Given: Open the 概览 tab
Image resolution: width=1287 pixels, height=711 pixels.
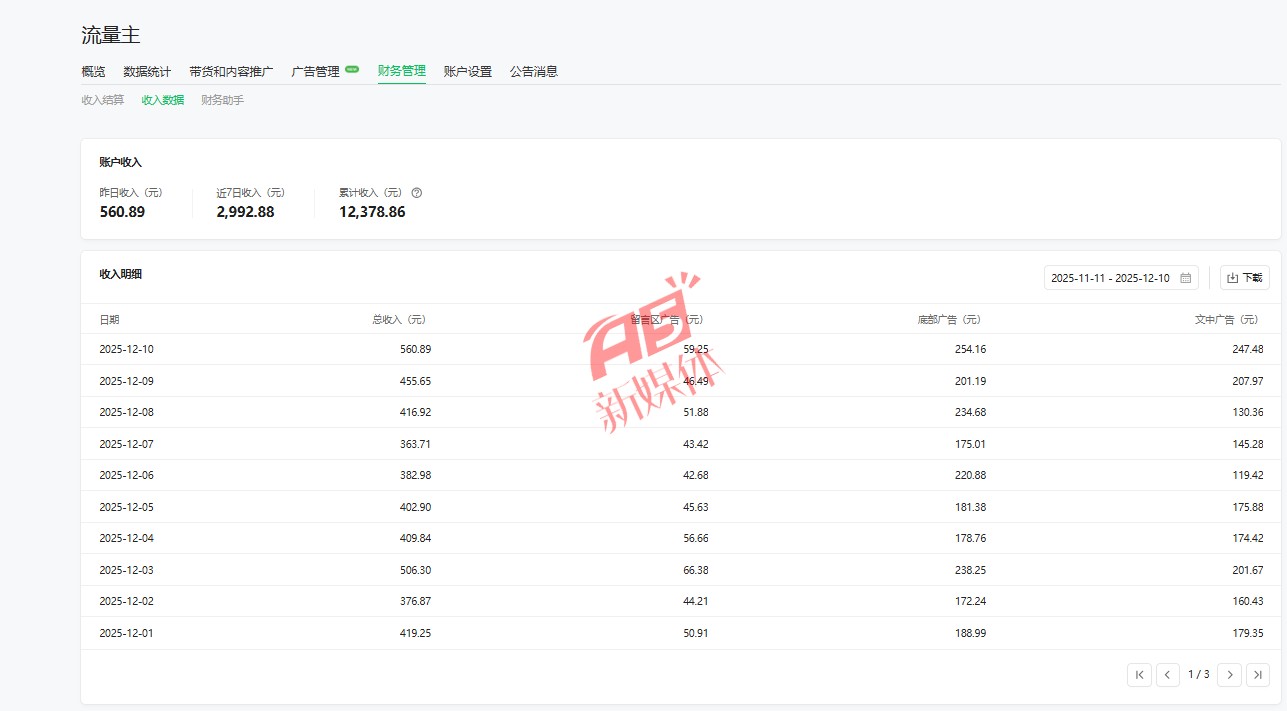Looking at the screenshot, I should tap(93, 72).
